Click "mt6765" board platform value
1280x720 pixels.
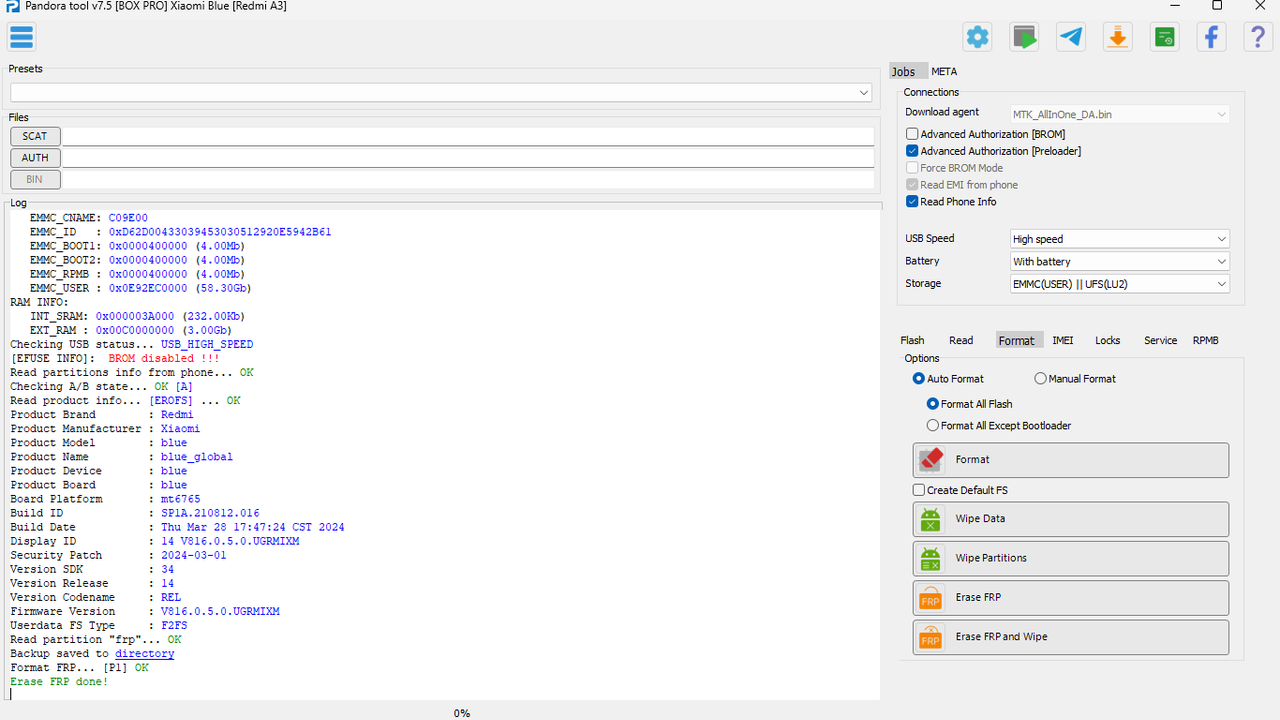pyautogui.click(x=180, y=499)
